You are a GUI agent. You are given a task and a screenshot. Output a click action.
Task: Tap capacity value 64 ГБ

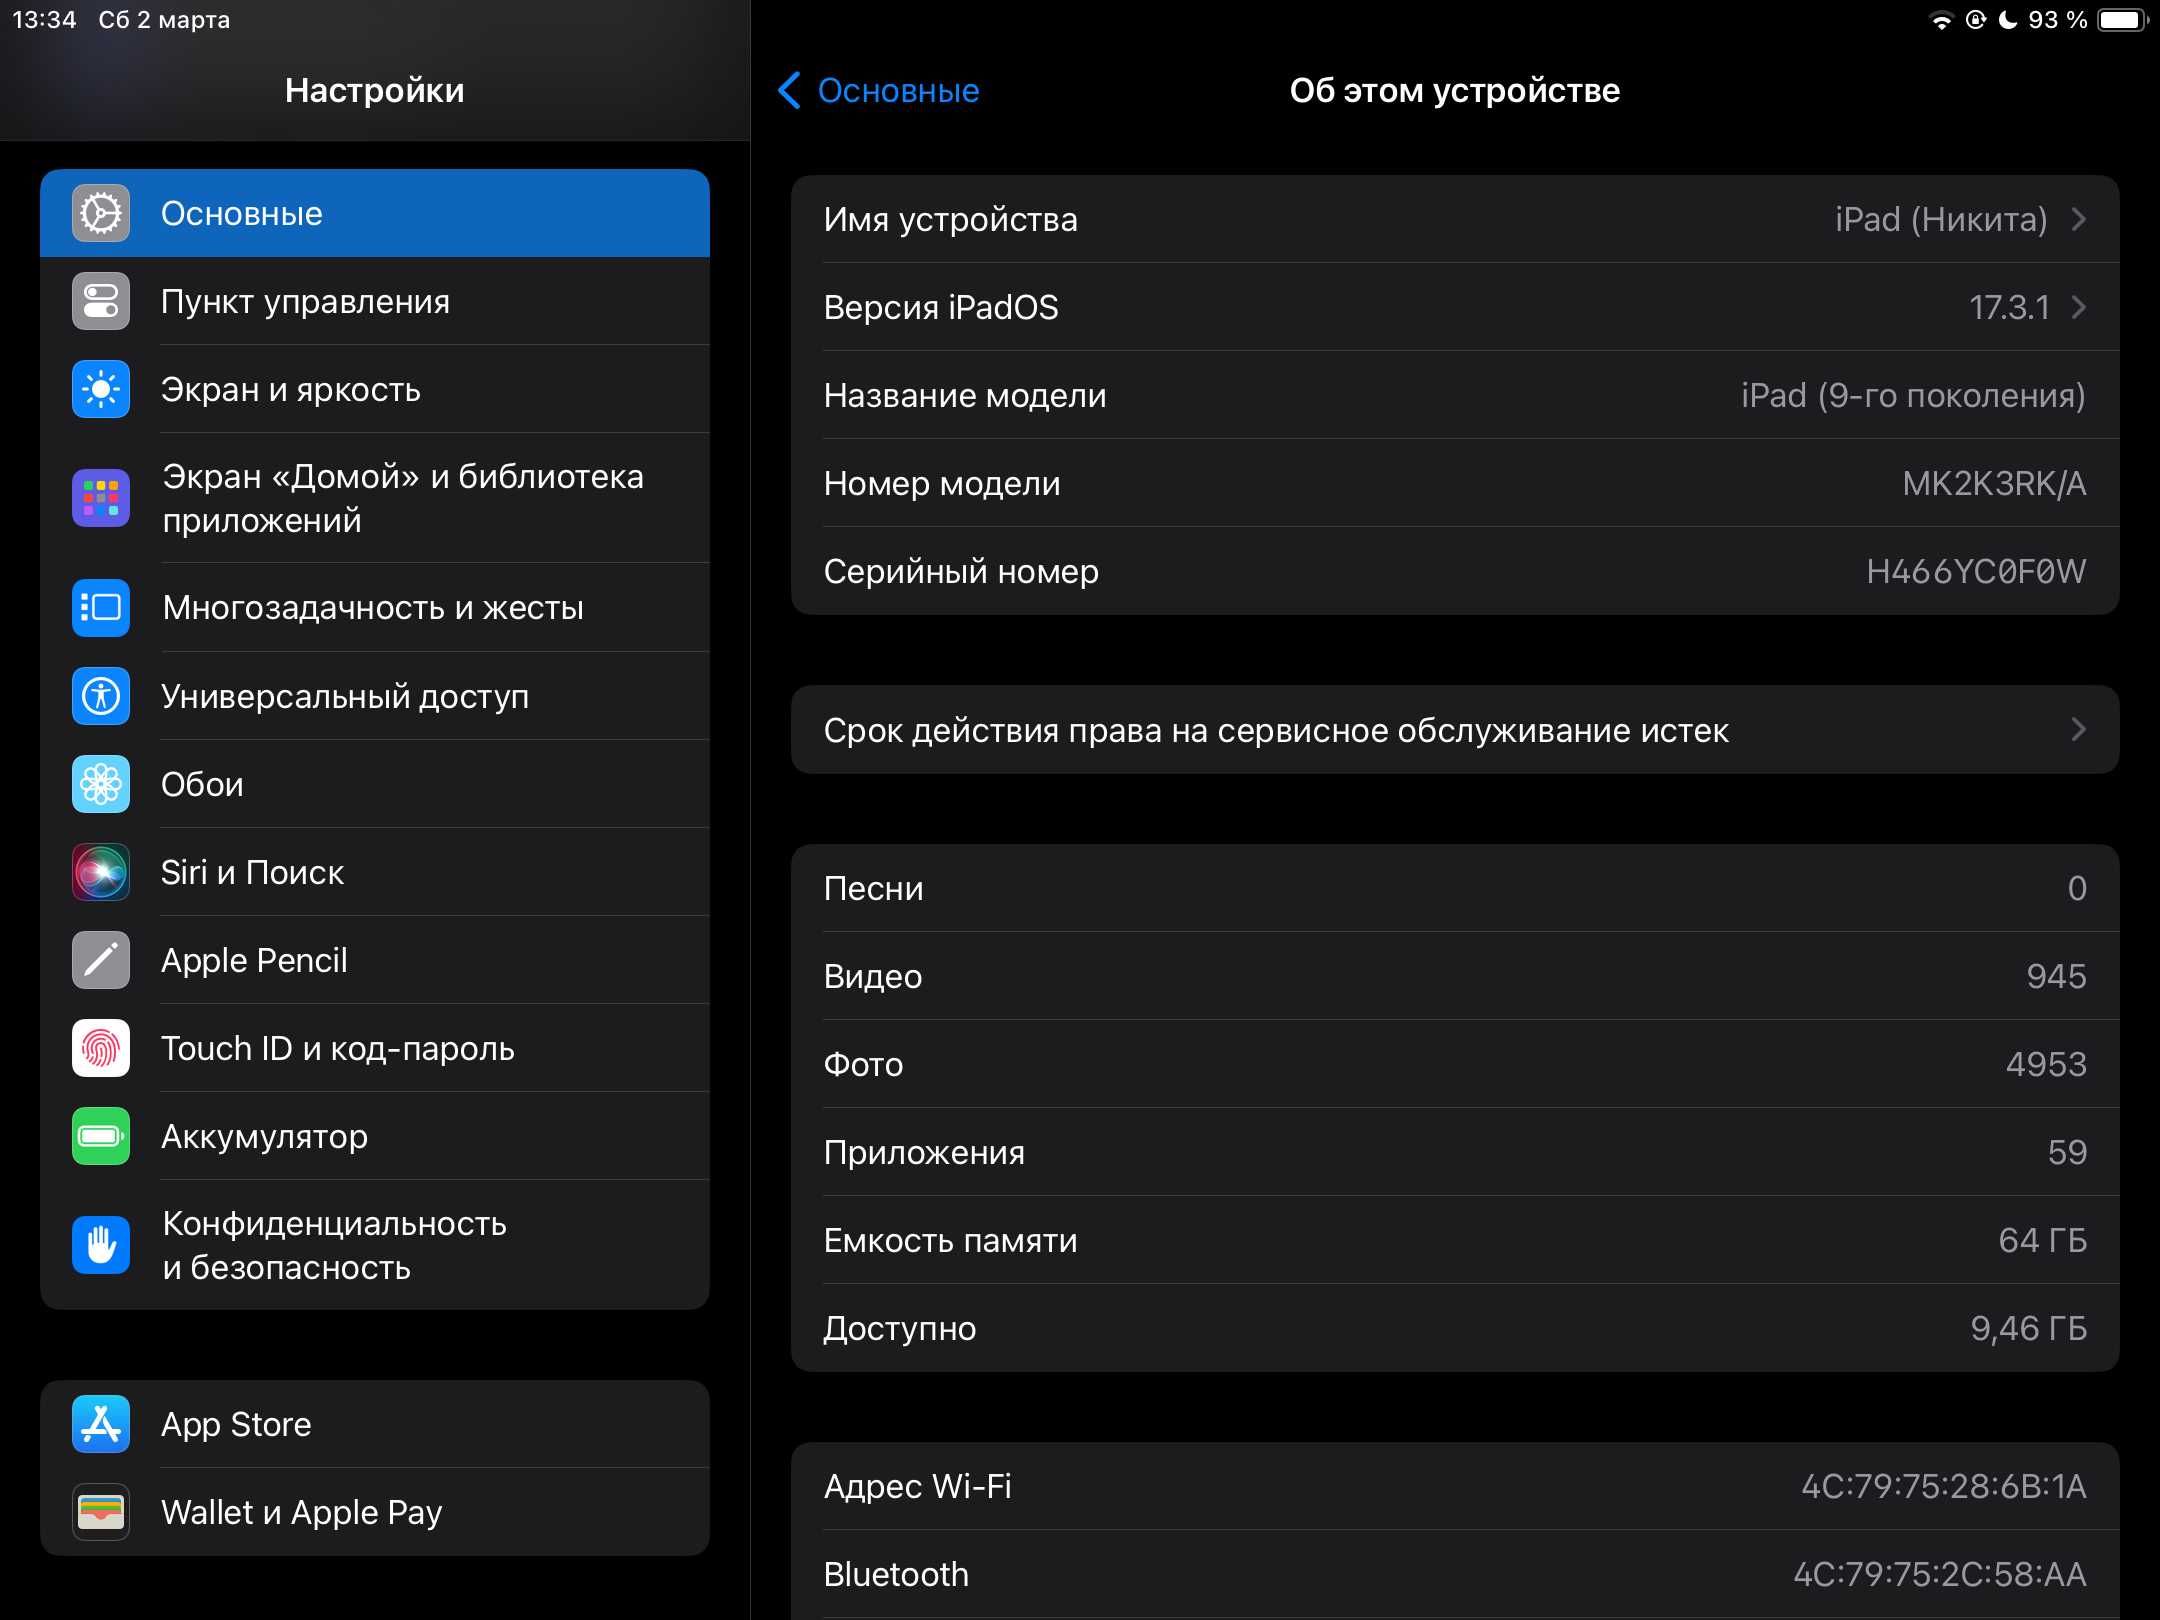[2042, 1241]
